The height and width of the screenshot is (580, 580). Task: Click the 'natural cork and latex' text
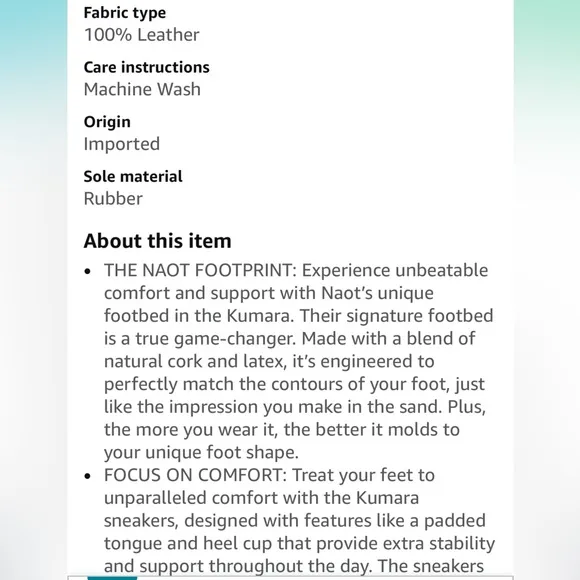point(195,361)
